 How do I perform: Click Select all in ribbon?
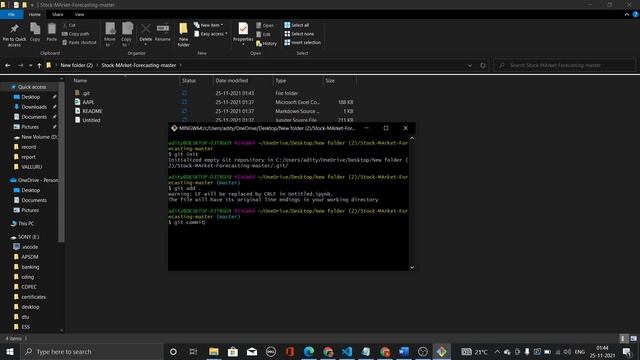click(x=297, y=25)
